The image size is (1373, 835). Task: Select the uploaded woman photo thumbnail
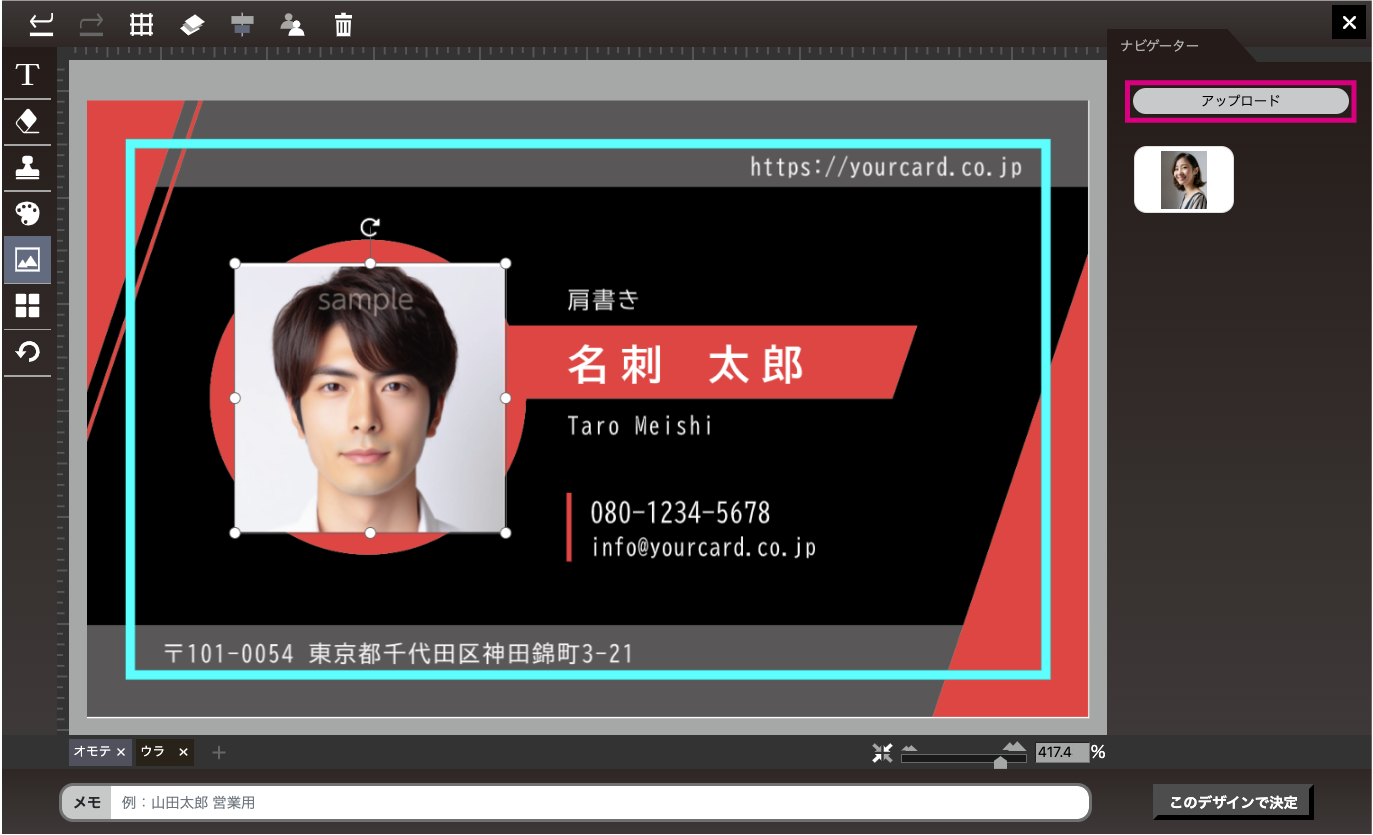pos(1184,180)
